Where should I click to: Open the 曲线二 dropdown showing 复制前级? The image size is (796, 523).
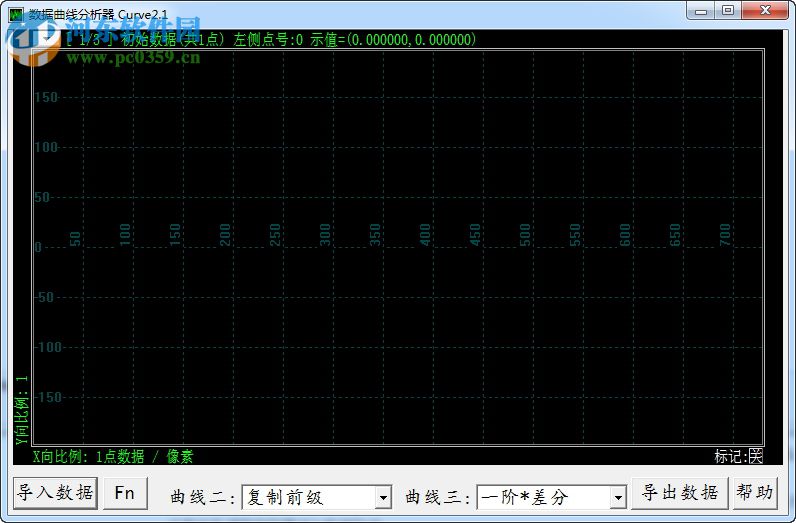[316, 497]
